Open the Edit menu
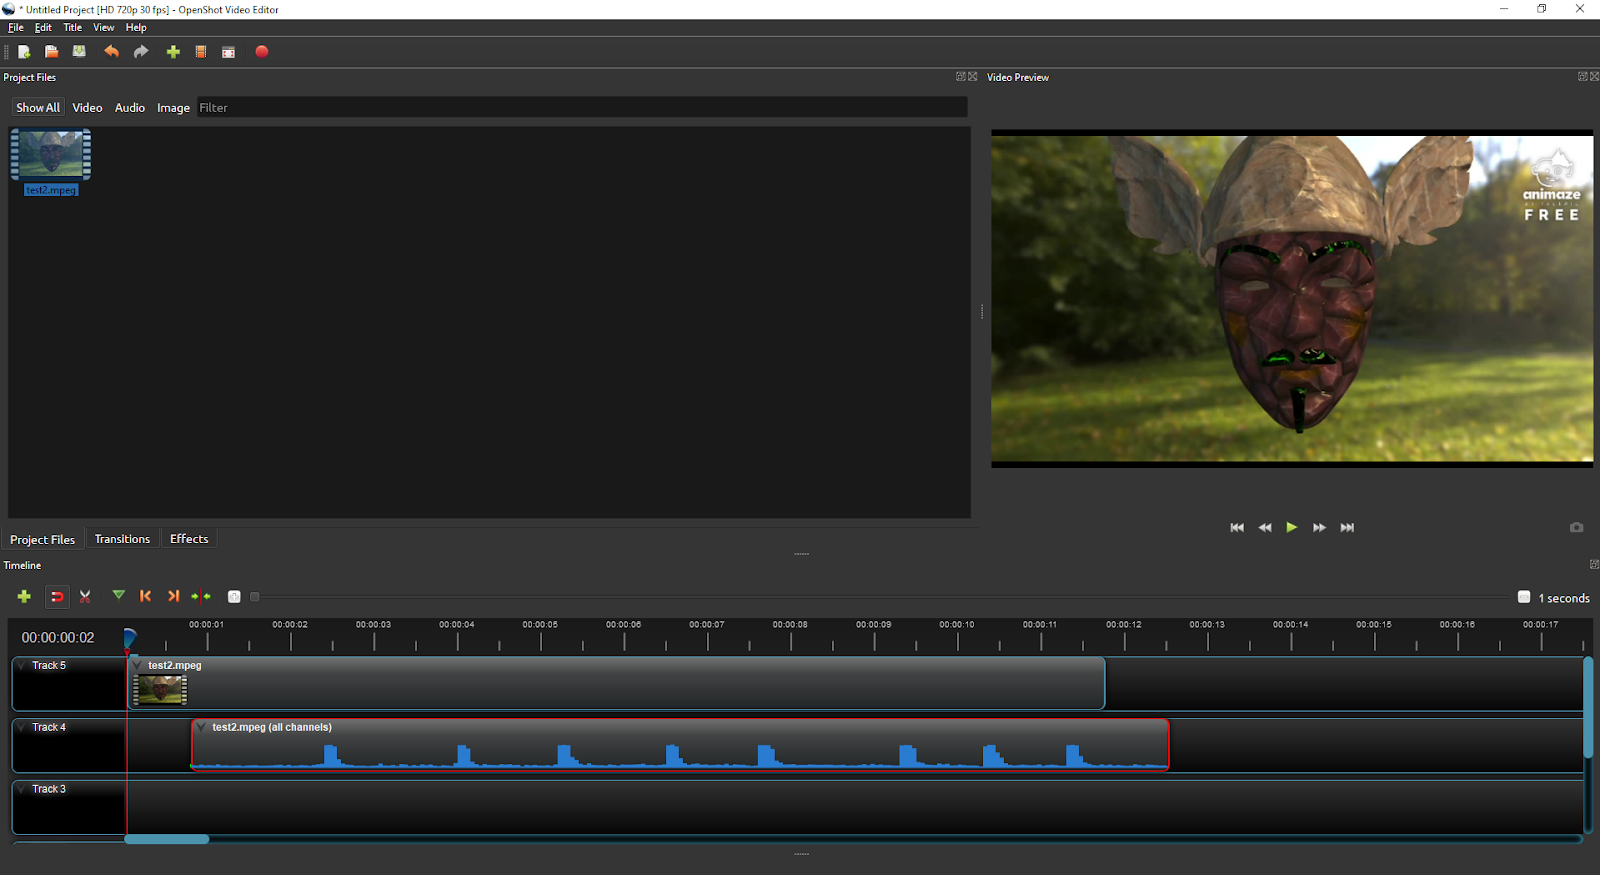This screenshot has width=1600, height=875. tap(43, 28)
